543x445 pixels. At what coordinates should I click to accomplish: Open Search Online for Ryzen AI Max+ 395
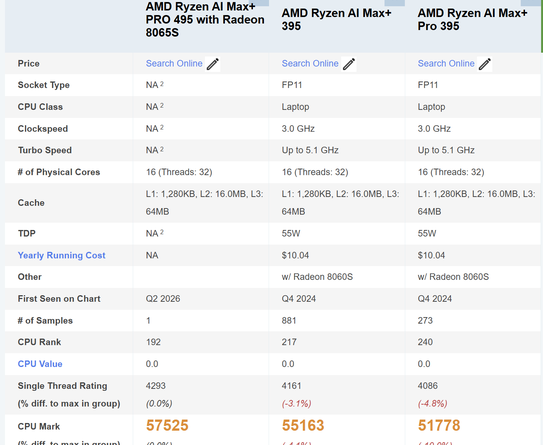click(310, 64)
